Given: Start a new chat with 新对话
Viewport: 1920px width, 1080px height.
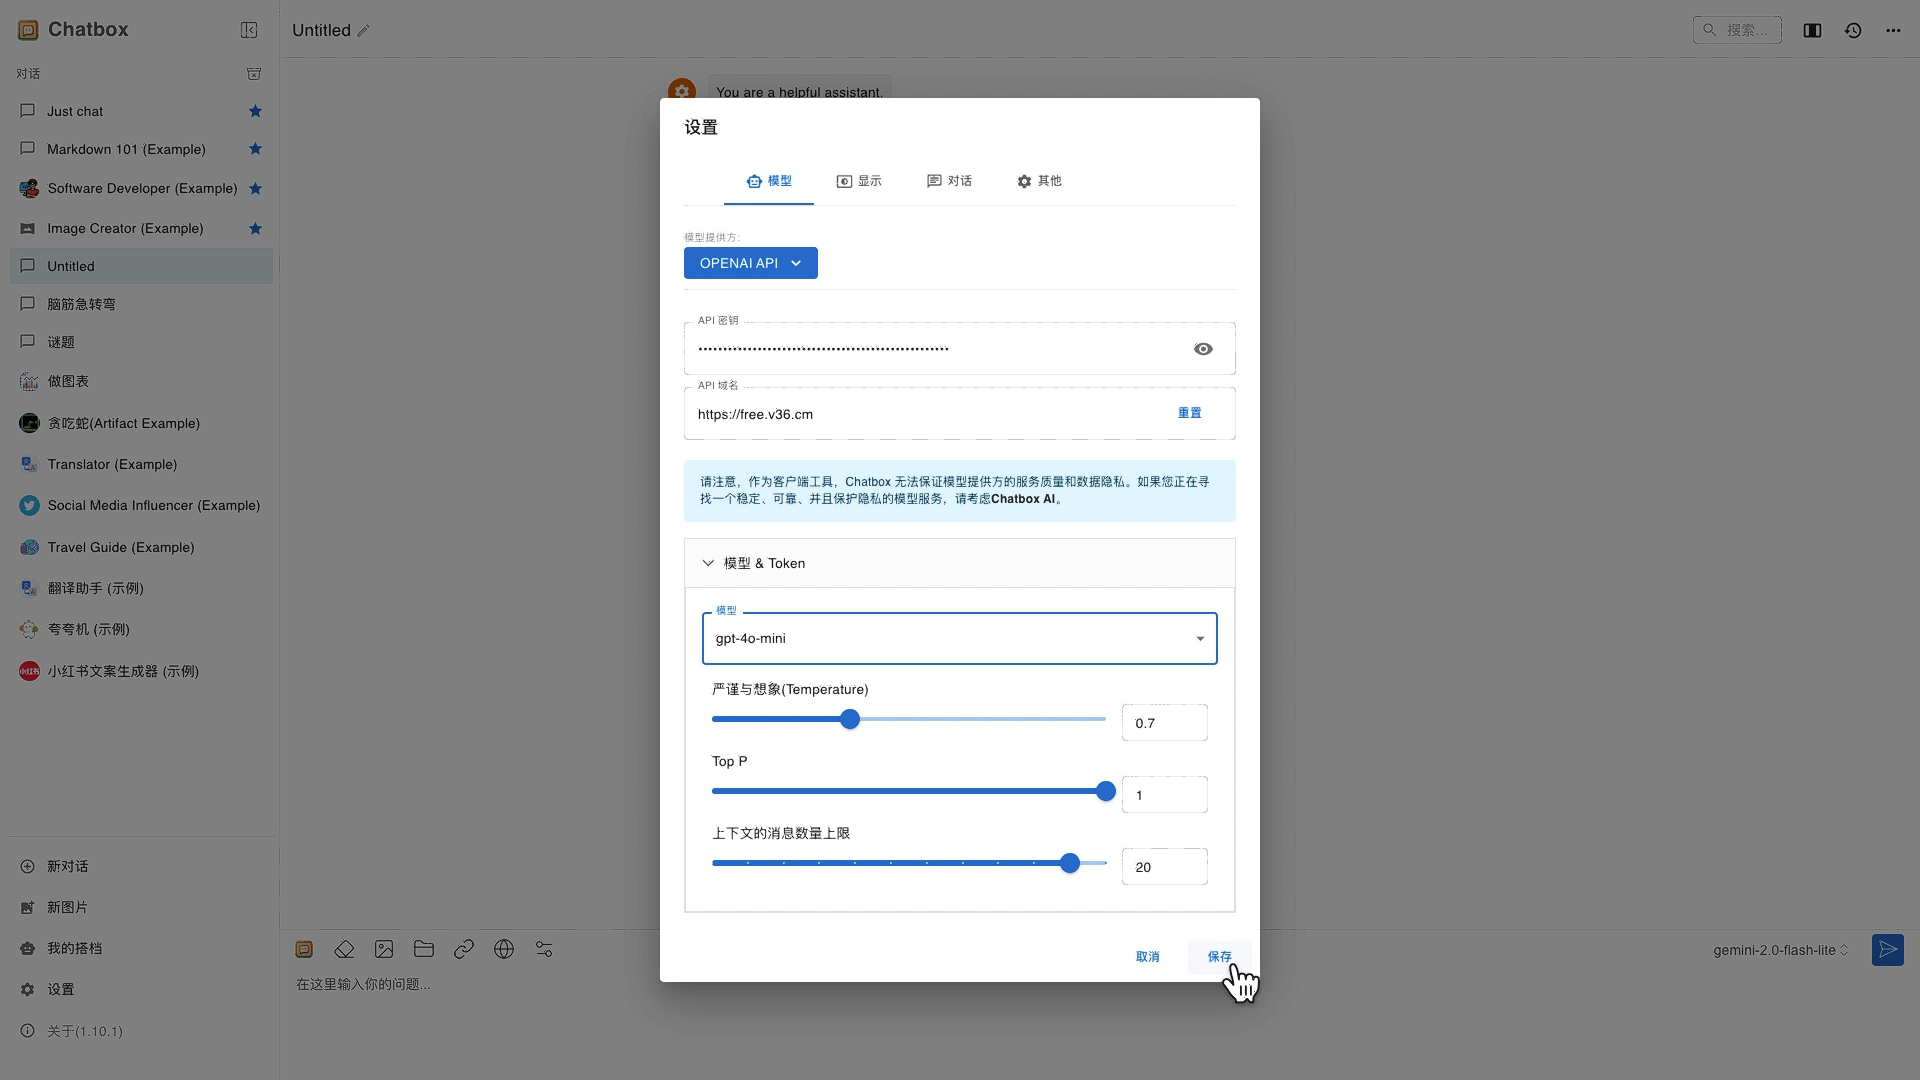Looking at the screenshot, I should 140,867.
